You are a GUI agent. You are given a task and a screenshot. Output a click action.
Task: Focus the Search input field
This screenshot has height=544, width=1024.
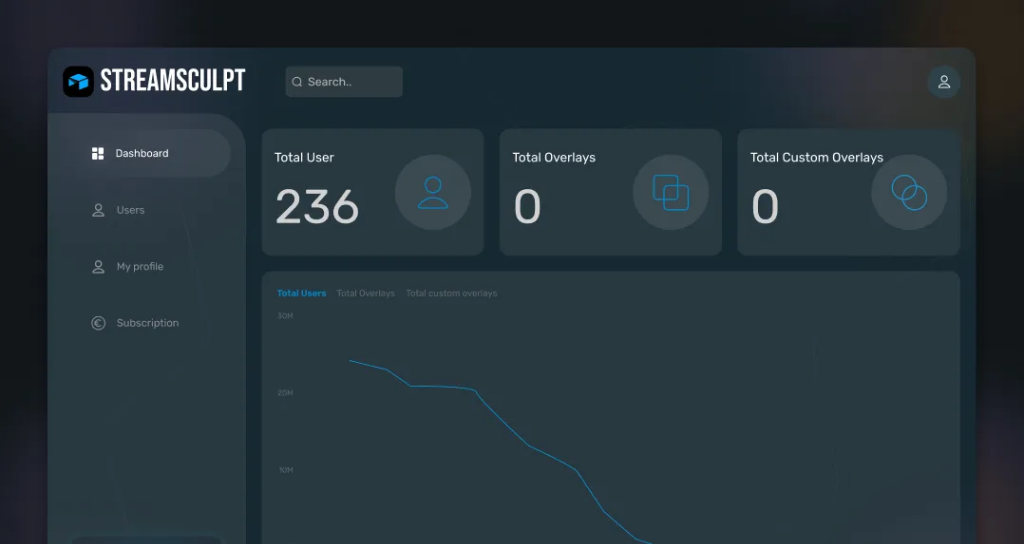344,82
